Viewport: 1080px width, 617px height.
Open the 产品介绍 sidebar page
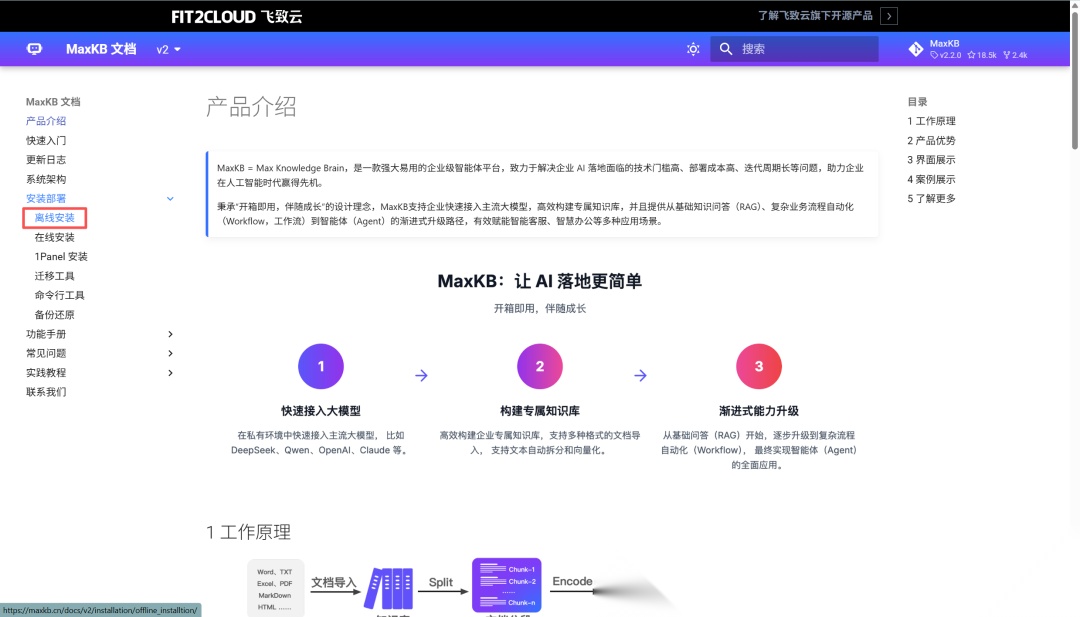click(x=46, y=121)
